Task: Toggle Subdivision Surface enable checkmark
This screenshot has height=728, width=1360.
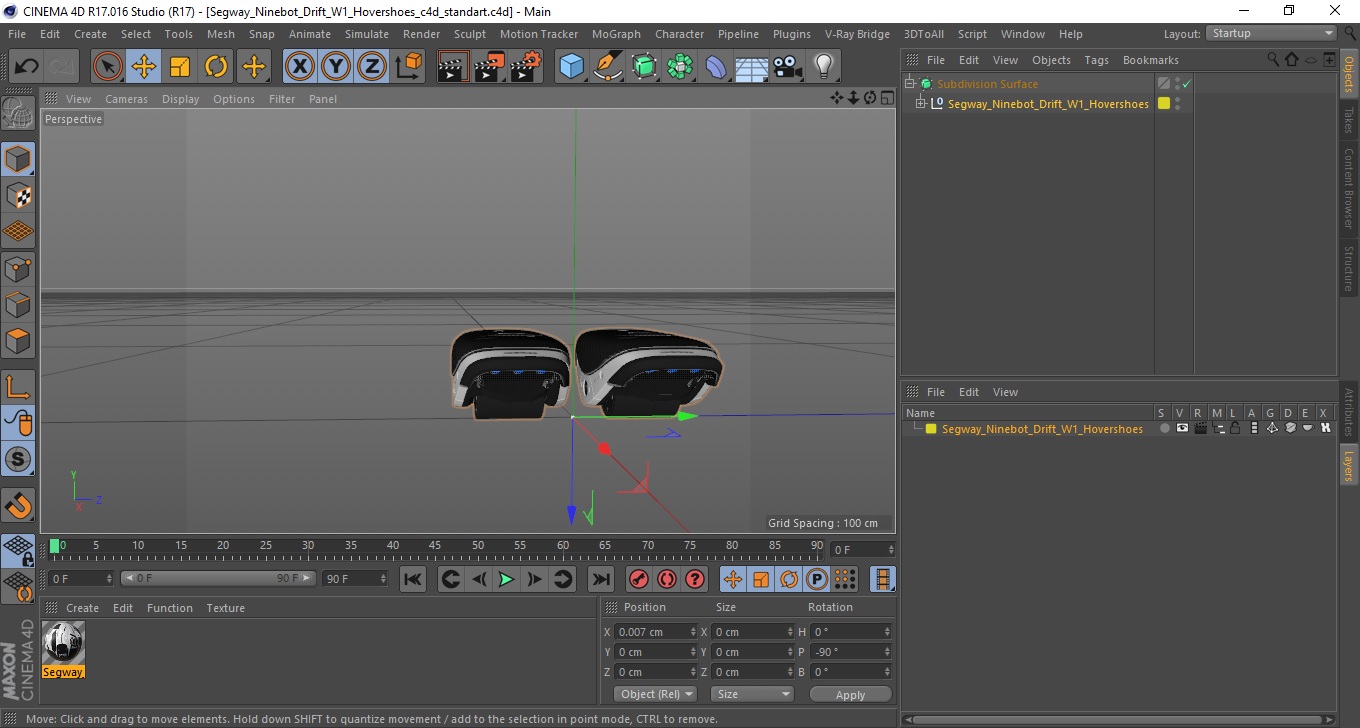Action: point(1187,84)
